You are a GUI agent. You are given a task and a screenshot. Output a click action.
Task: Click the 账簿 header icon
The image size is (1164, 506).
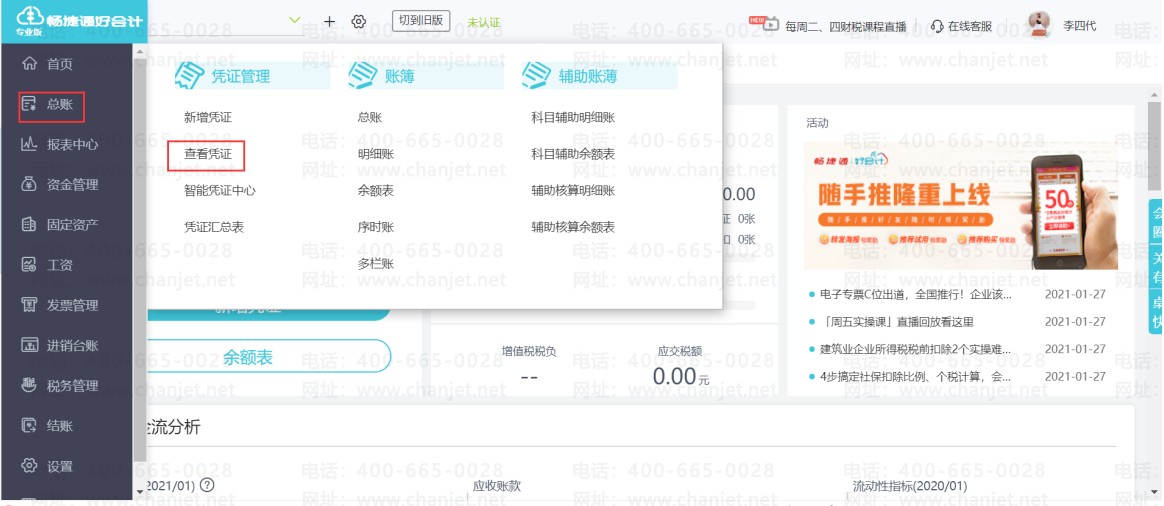click(x=363, y=75)
